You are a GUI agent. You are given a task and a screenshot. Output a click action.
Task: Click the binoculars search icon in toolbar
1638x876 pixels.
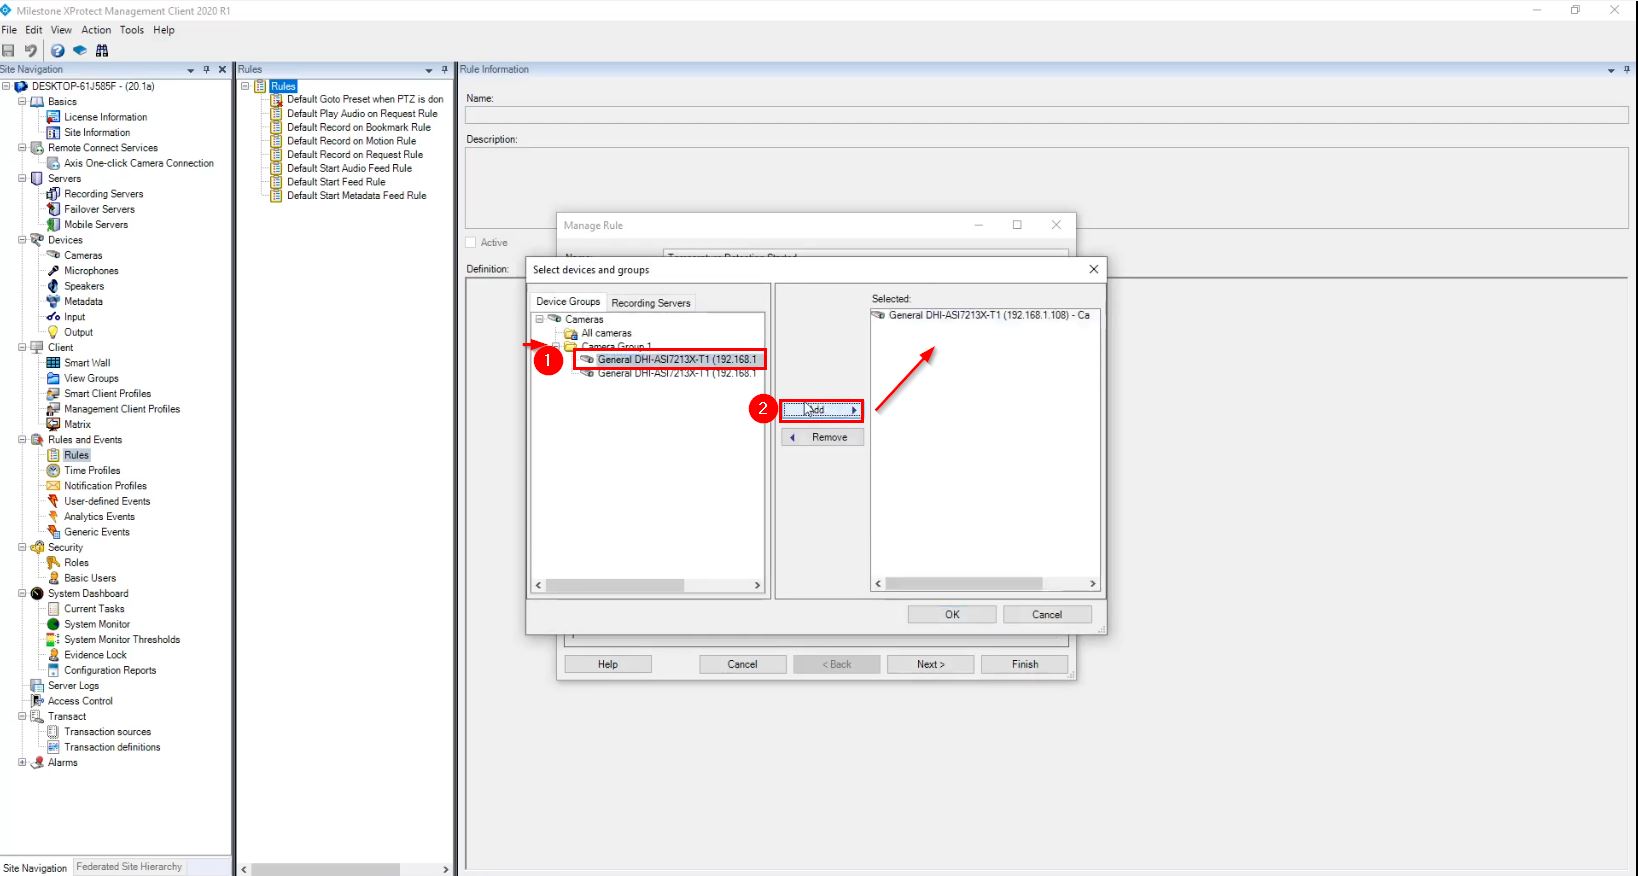pos(102,51)
